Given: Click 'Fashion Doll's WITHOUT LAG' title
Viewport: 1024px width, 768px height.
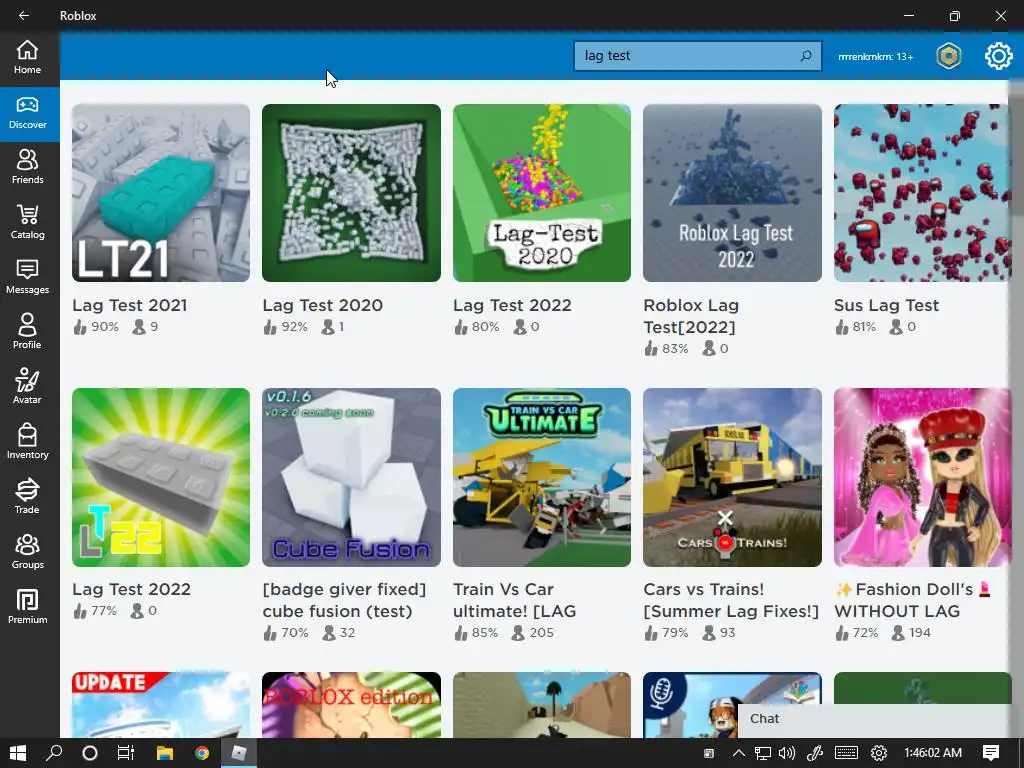Looking at the screenshot, I should [x=913, y=600].
